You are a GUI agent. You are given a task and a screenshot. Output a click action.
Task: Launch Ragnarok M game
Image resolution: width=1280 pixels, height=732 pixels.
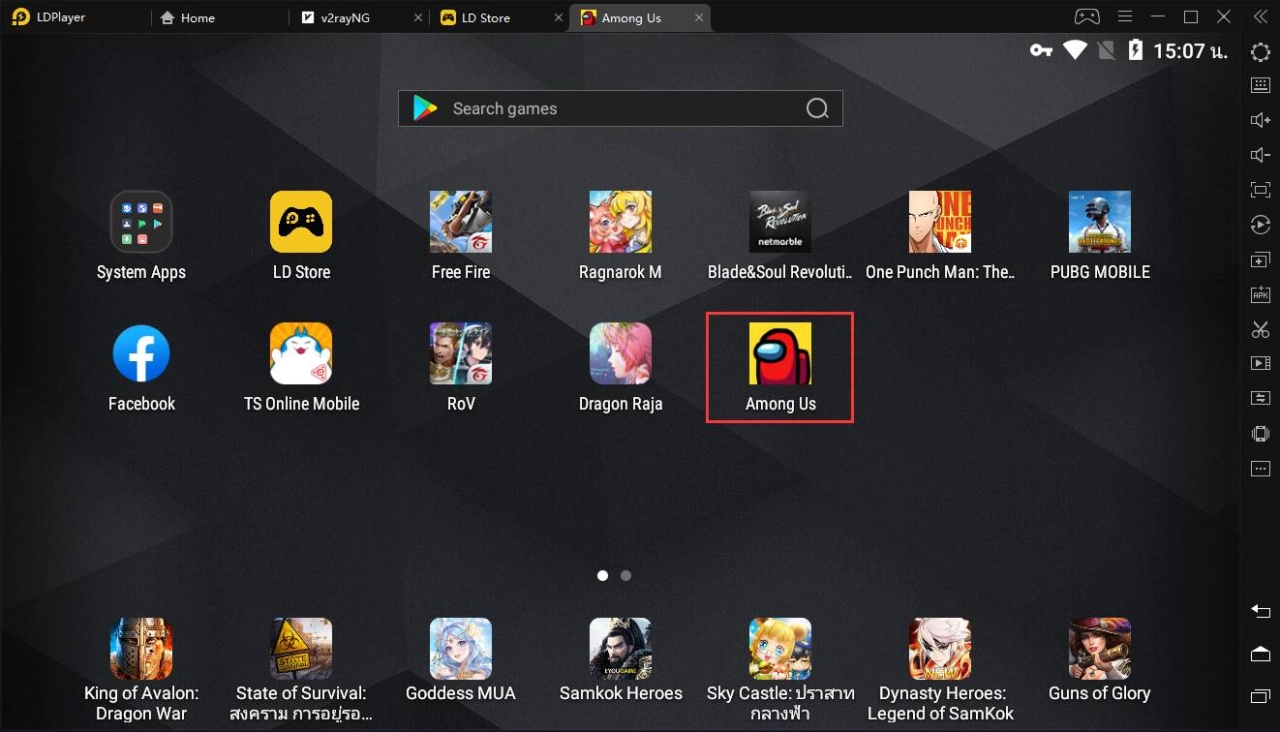620,222
